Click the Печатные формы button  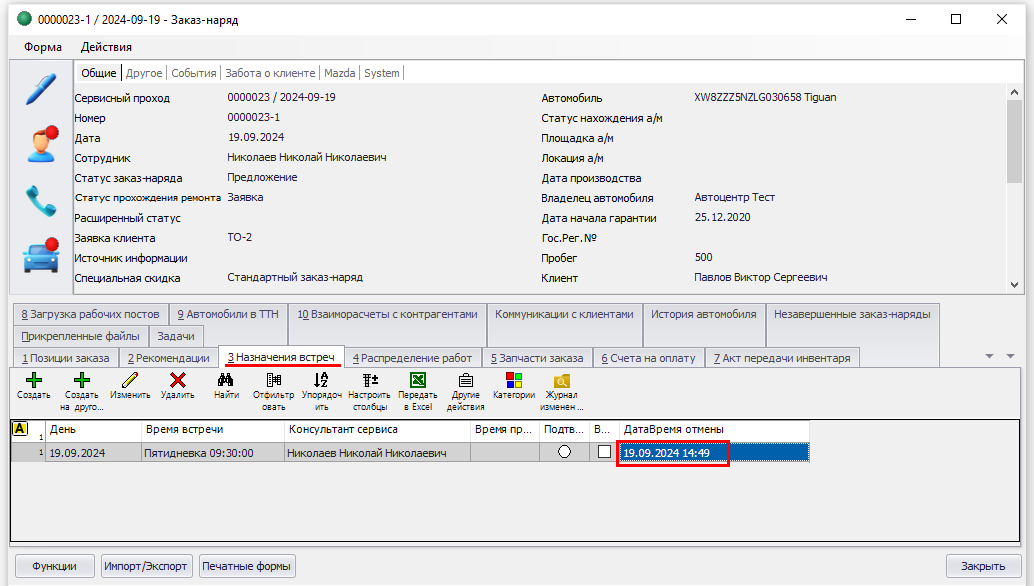pos(247,566)
